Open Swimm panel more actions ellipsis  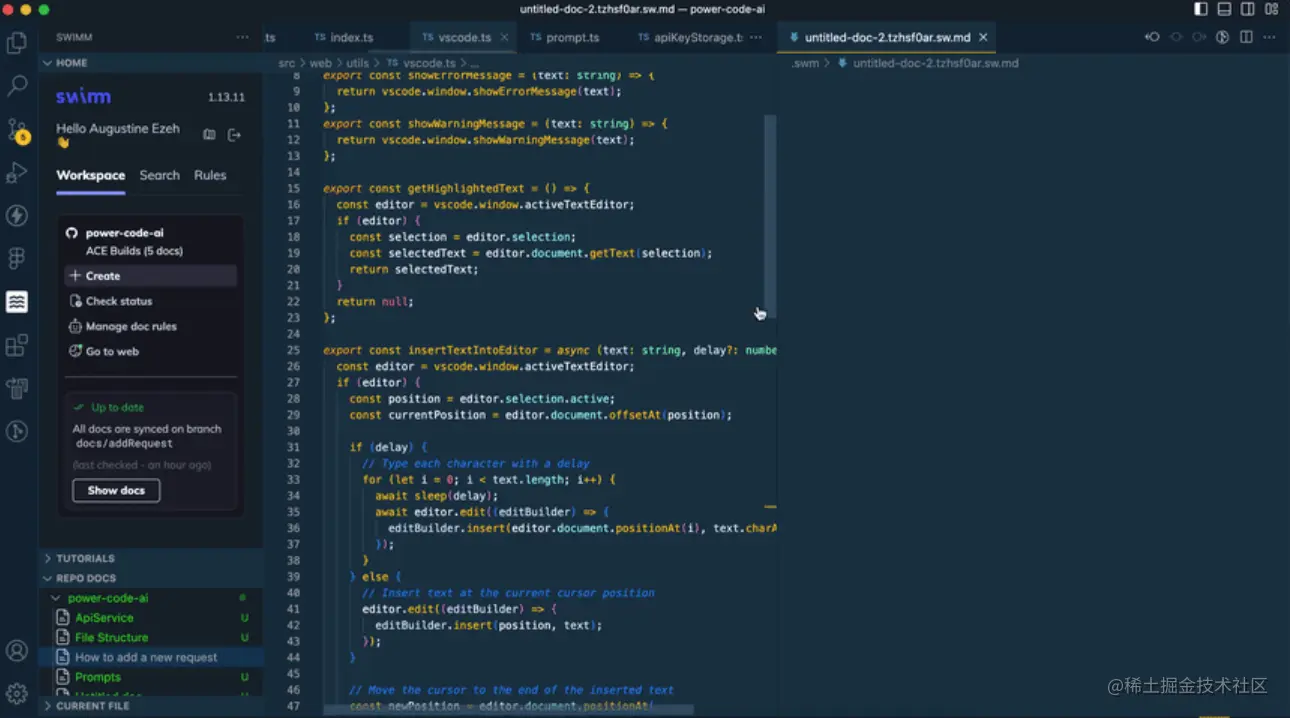(x=242, y=37)
